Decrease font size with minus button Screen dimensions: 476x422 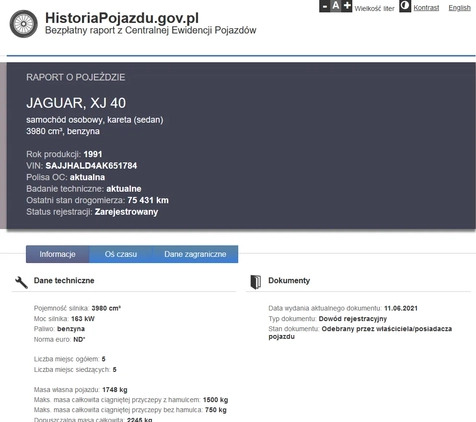325,6
